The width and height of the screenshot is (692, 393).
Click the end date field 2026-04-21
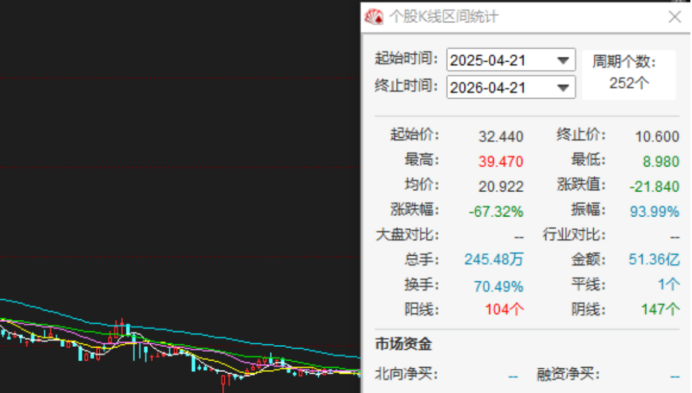tap(511, 87)
